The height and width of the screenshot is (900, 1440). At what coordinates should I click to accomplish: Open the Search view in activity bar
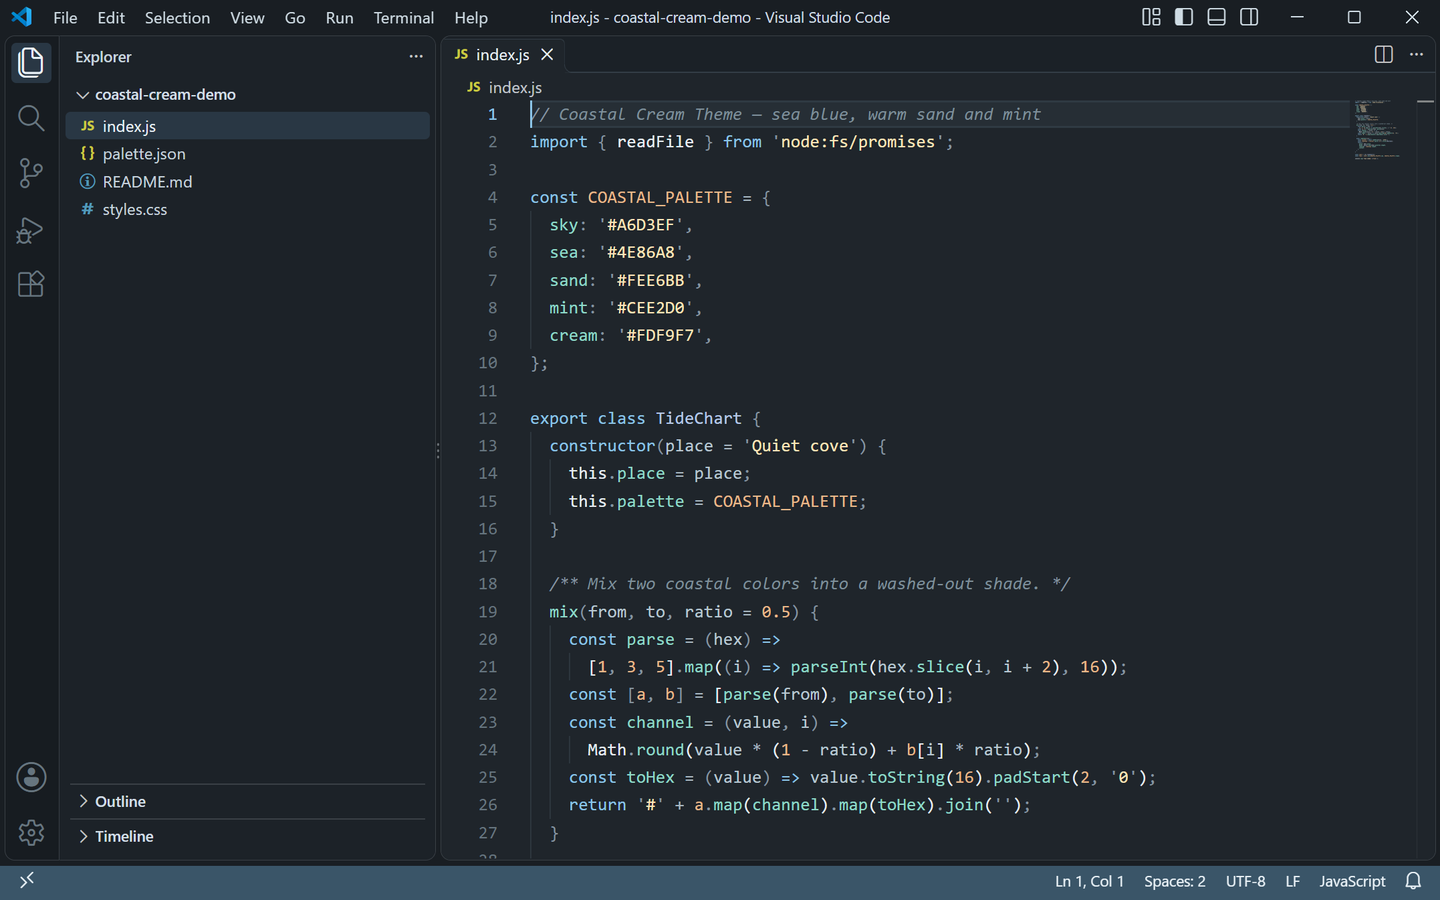coord(31,118)
